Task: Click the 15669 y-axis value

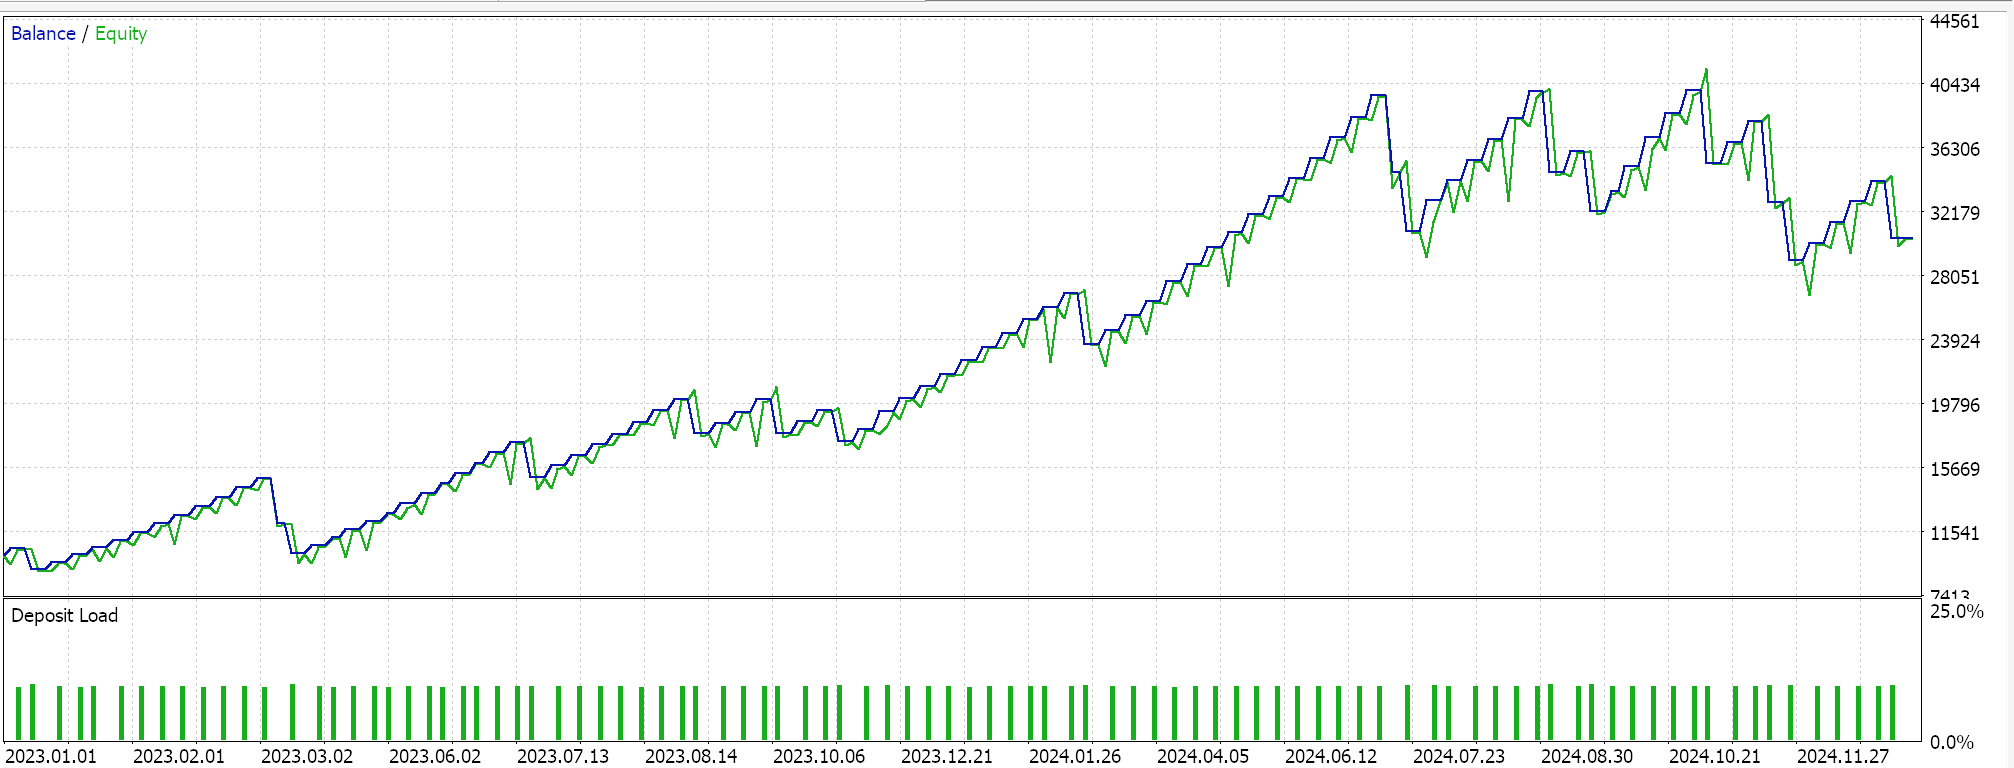Action: tap(1954, 469)
